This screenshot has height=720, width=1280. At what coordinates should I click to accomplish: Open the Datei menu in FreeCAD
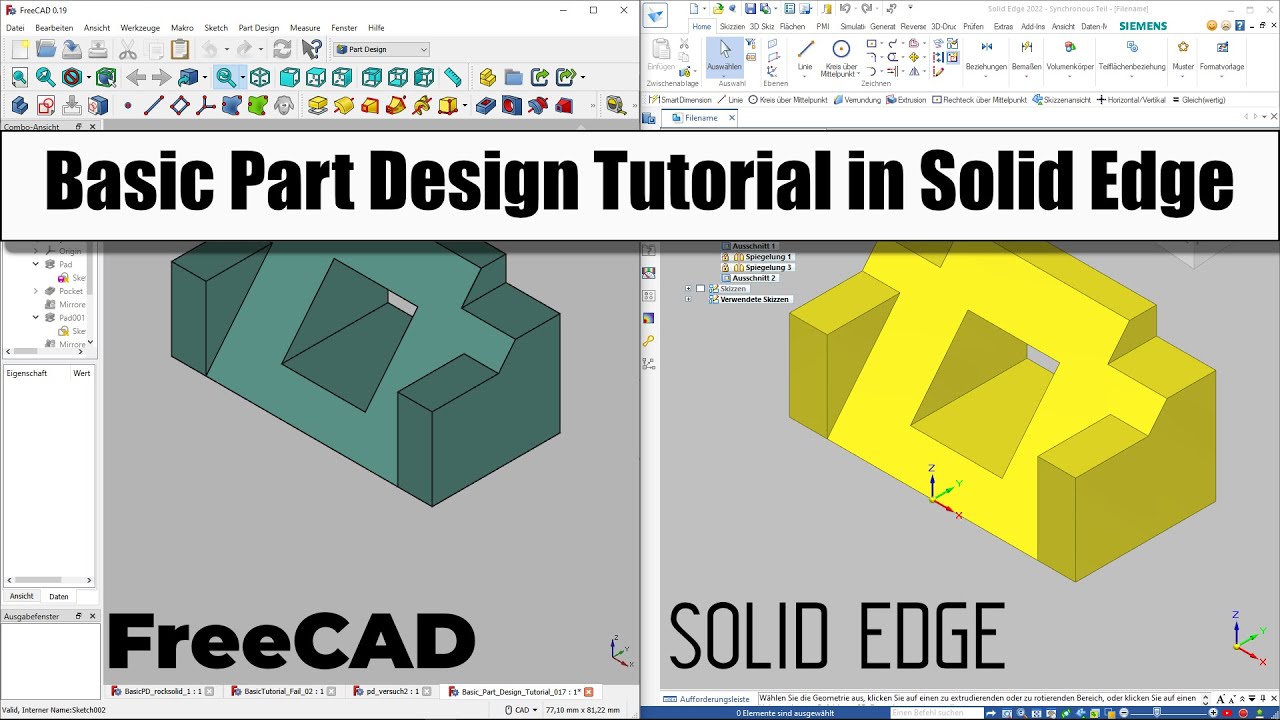(15, 28)
